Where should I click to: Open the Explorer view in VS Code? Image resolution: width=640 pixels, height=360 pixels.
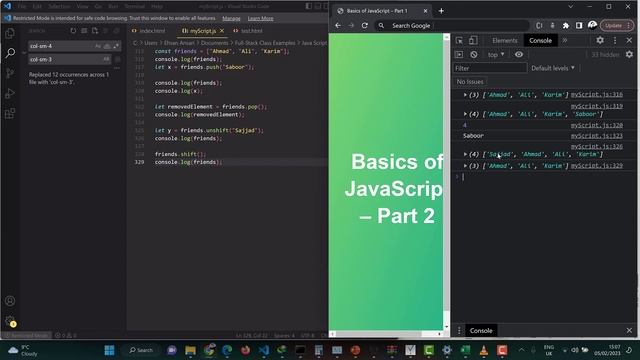coord(10,33)
